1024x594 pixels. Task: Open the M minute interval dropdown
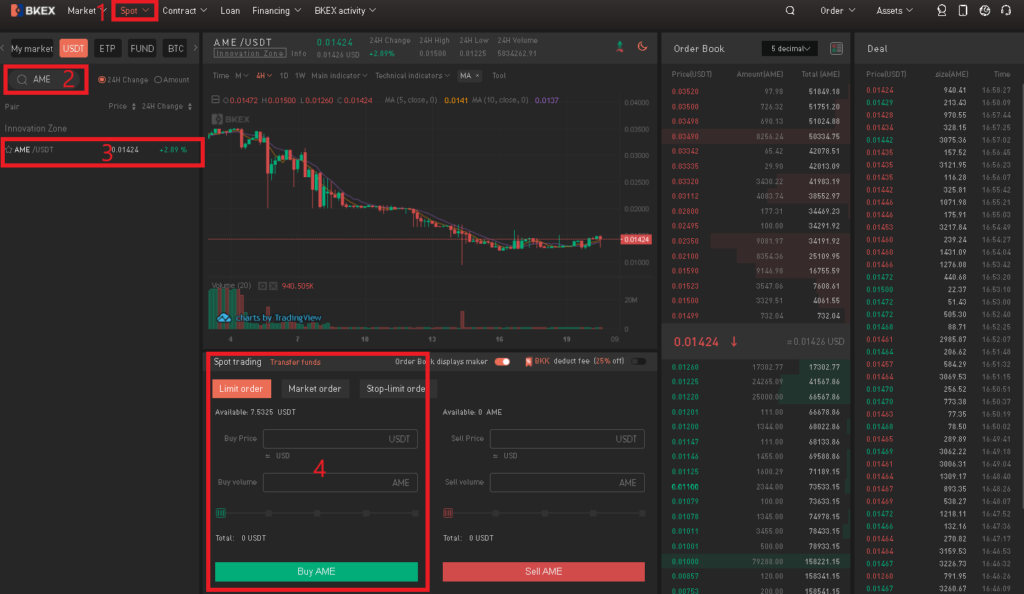242,76
